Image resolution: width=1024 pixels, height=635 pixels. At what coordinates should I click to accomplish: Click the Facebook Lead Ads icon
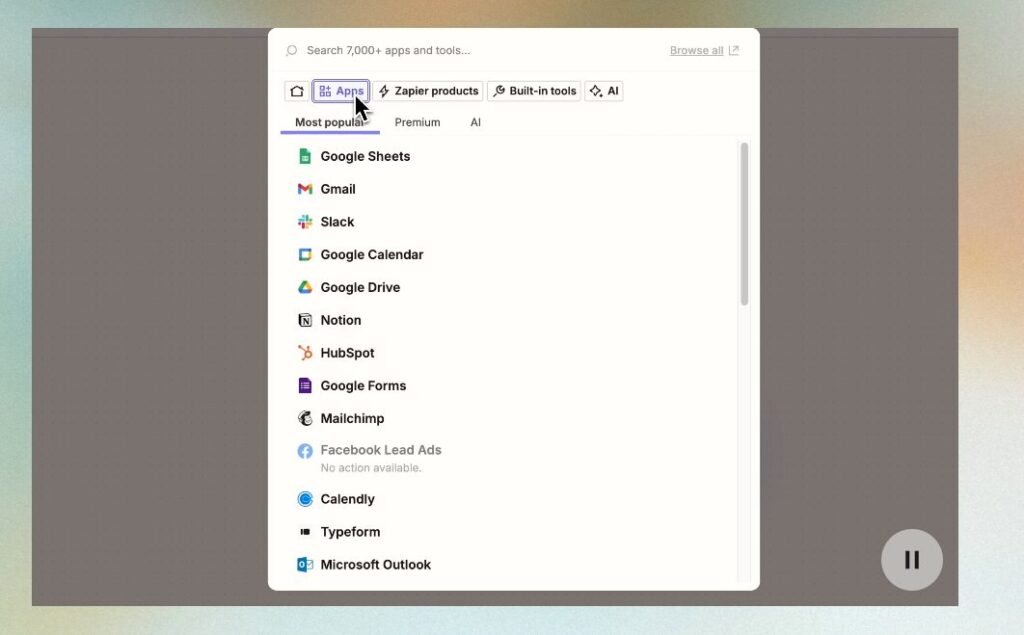click(x=305, y=451)
